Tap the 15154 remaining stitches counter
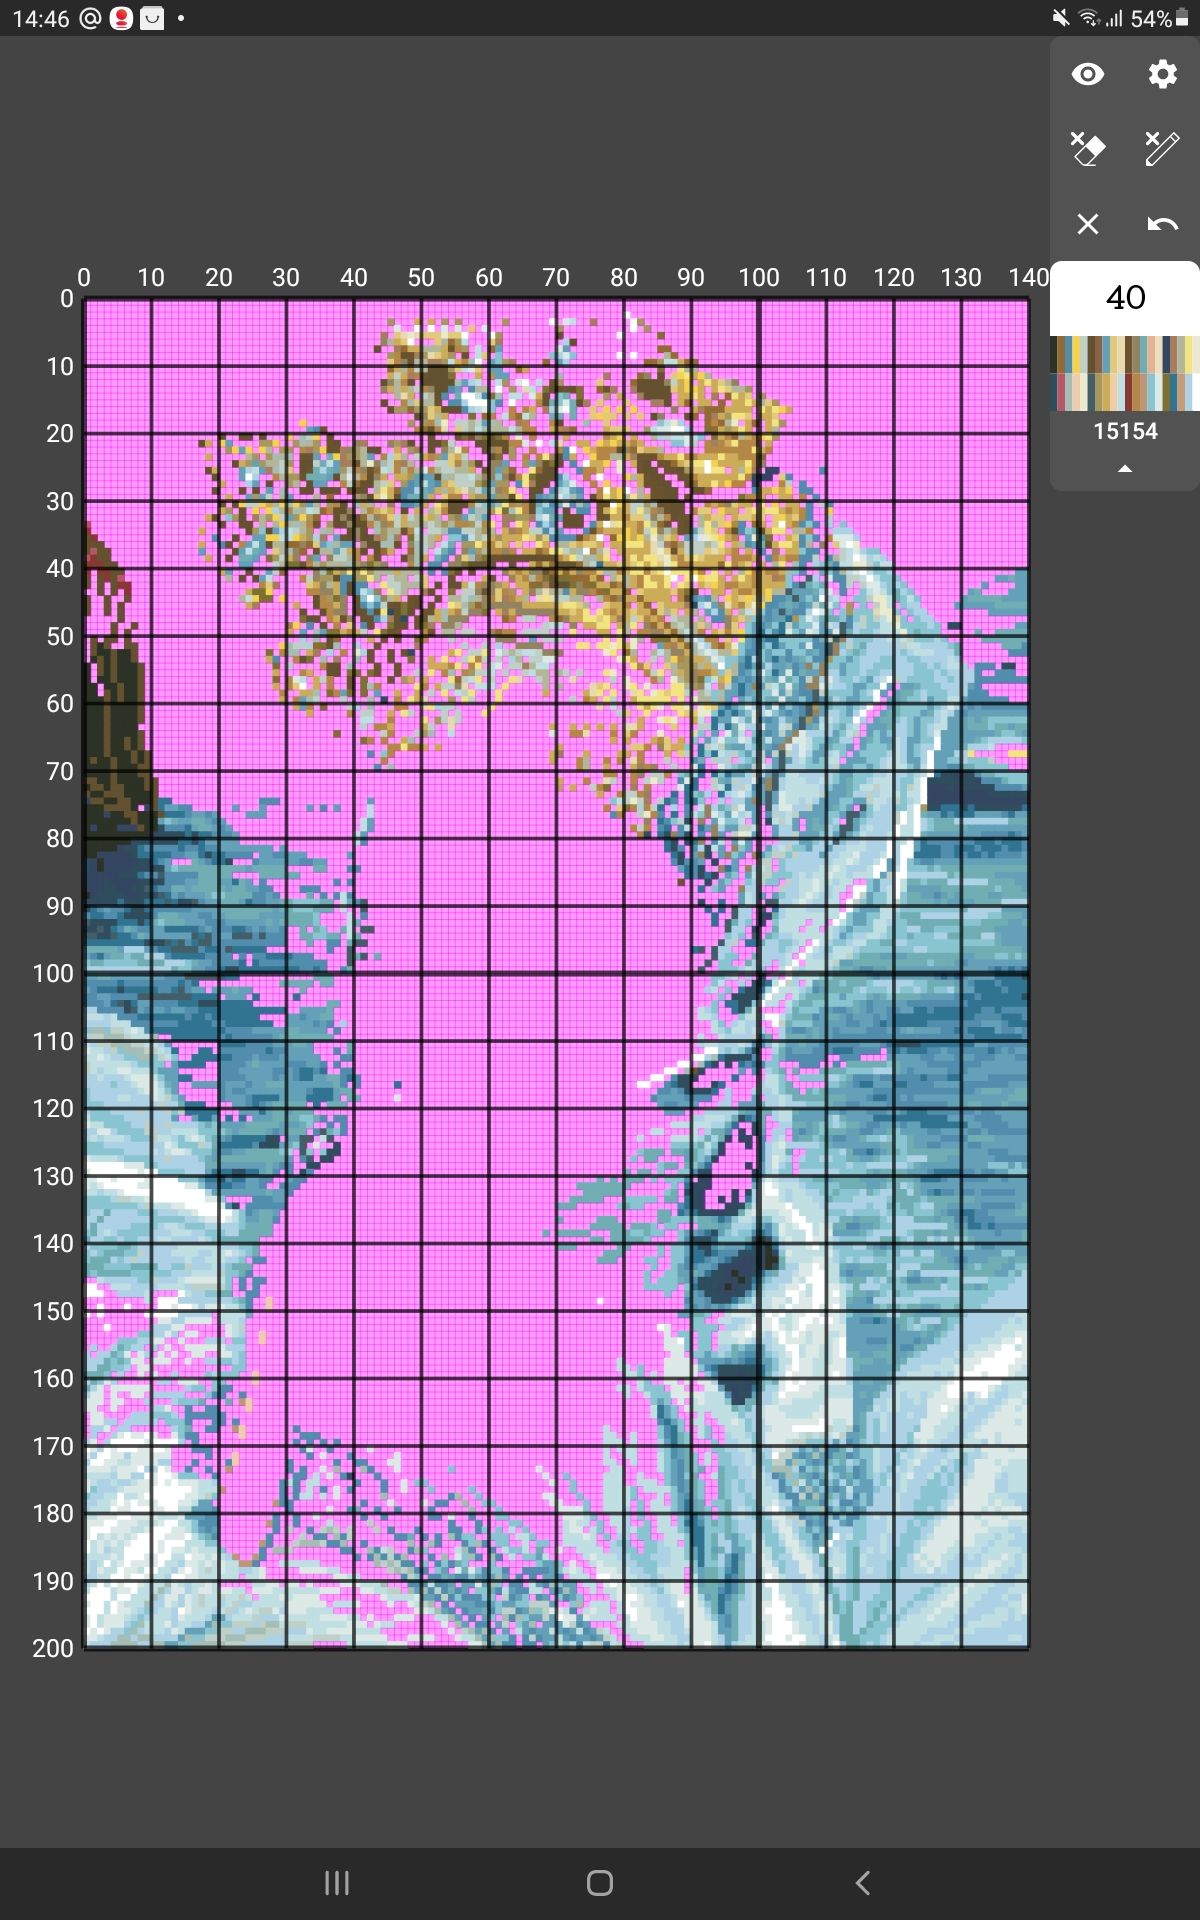This screenshot has height=1920, width=1200. [x=1125, y=431]
